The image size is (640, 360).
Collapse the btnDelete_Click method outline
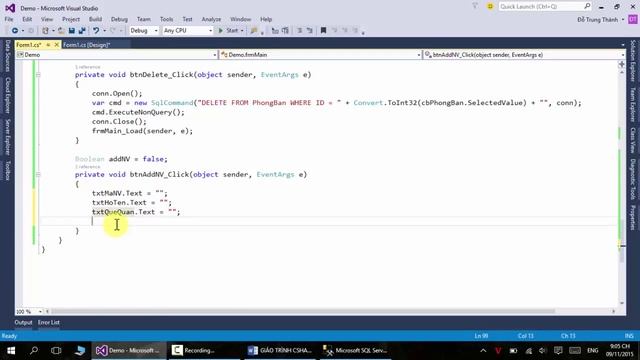(x=38, y=75)
